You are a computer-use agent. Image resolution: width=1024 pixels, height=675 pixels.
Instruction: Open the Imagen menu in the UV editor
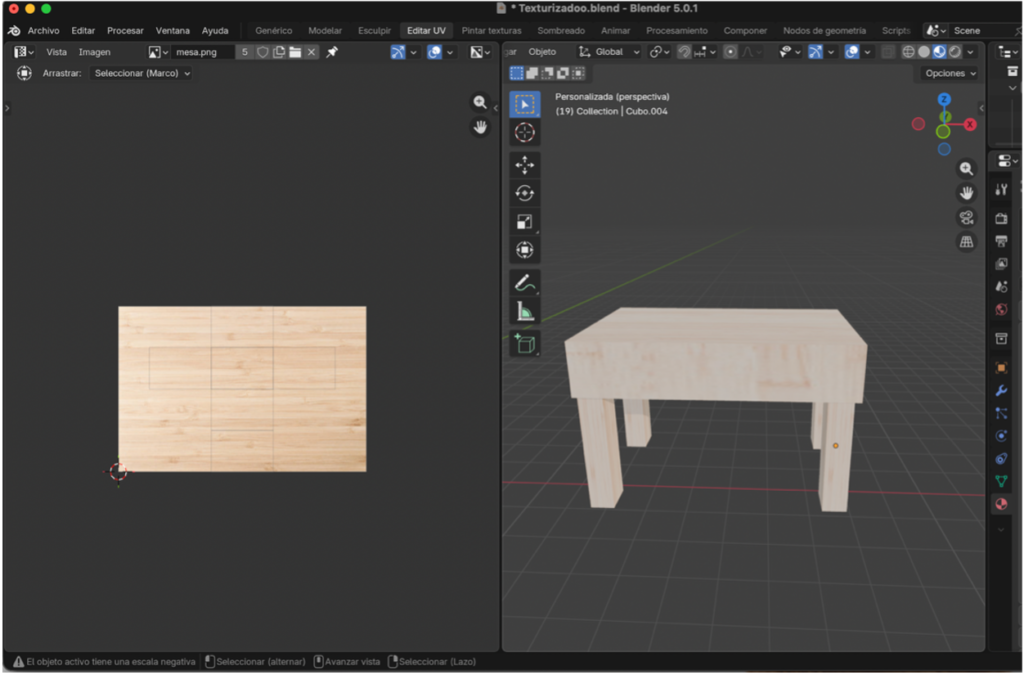[96, 51]
